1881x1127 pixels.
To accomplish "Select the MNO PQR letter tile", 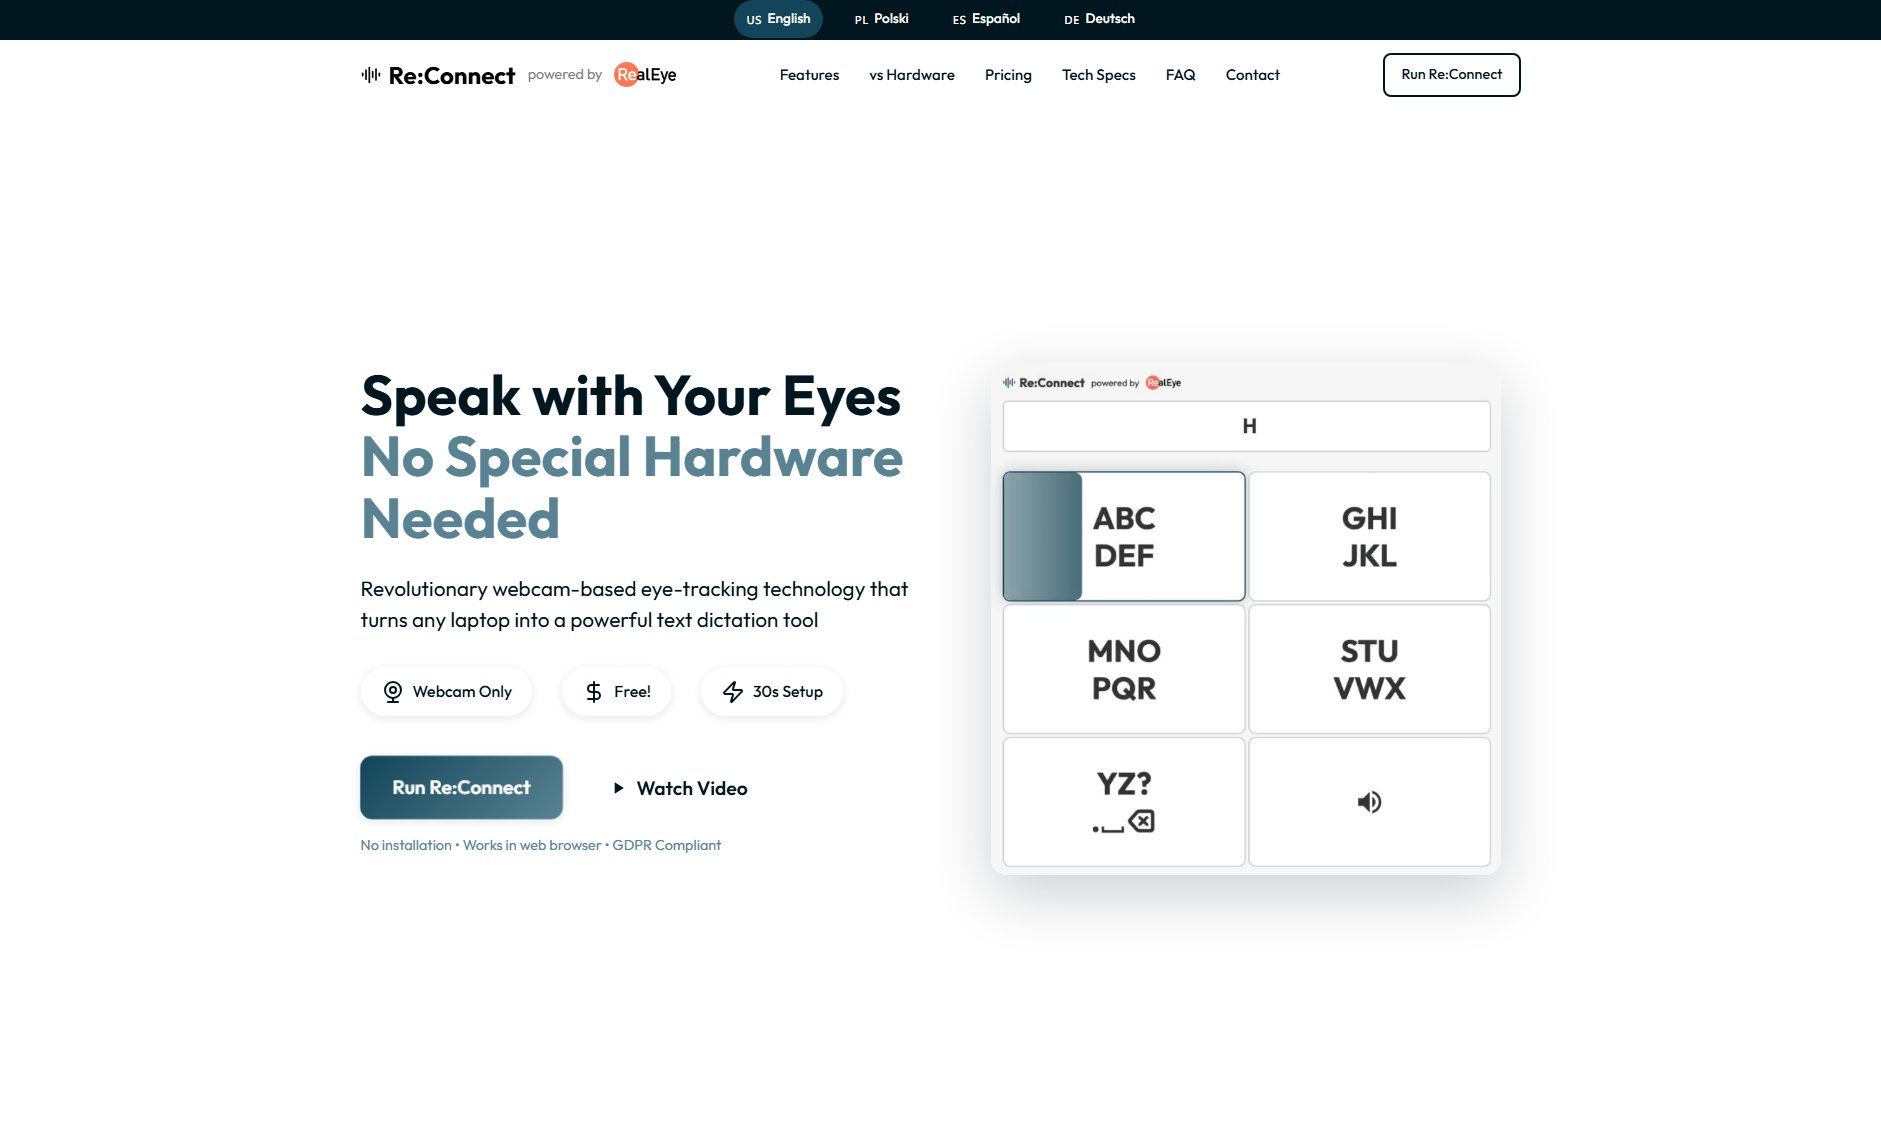I will (1124, 669).
